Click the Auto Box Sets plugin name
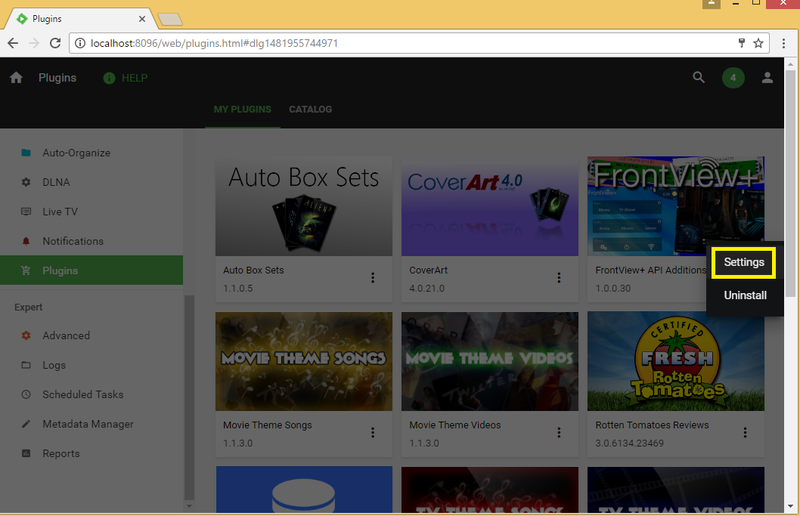 click(x=253, y=271)
